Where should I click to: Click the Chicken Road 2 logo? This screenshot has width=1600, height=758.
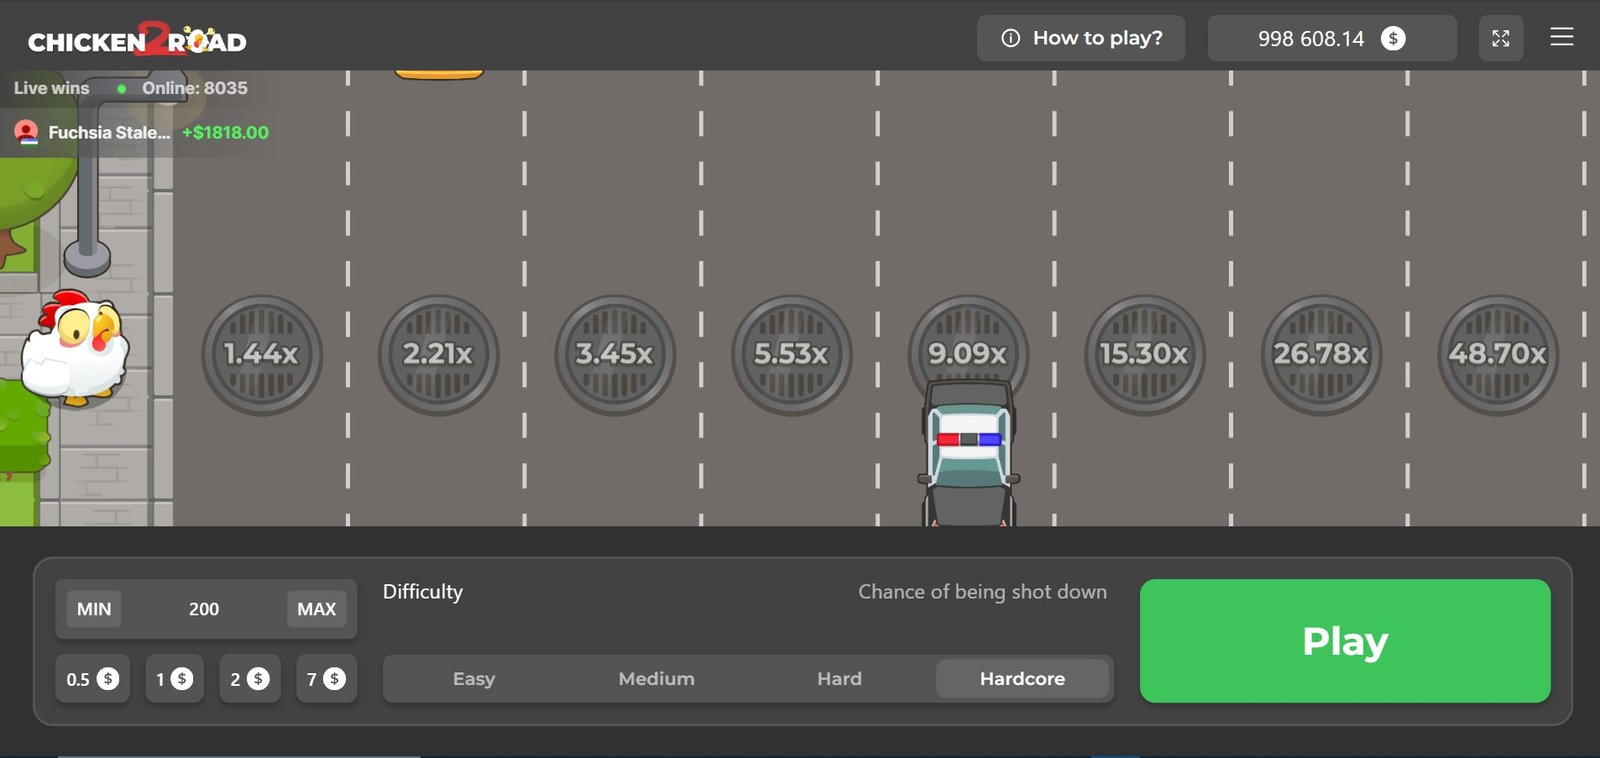pyautogui.click(x=137, y=40)
